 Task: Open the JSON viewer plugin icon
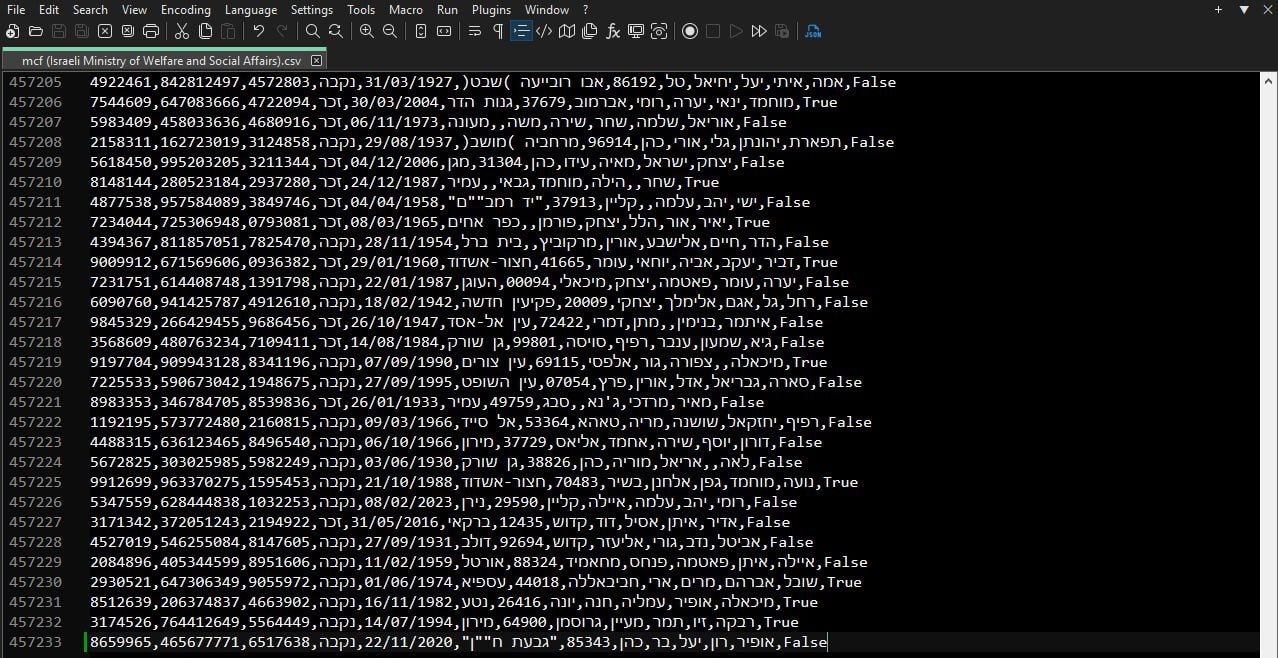(813, 31)
